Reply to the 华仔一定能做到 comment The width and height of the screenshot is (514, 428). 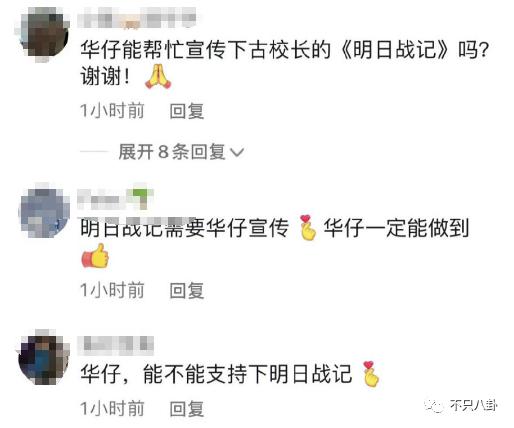[x=187, y=290]
